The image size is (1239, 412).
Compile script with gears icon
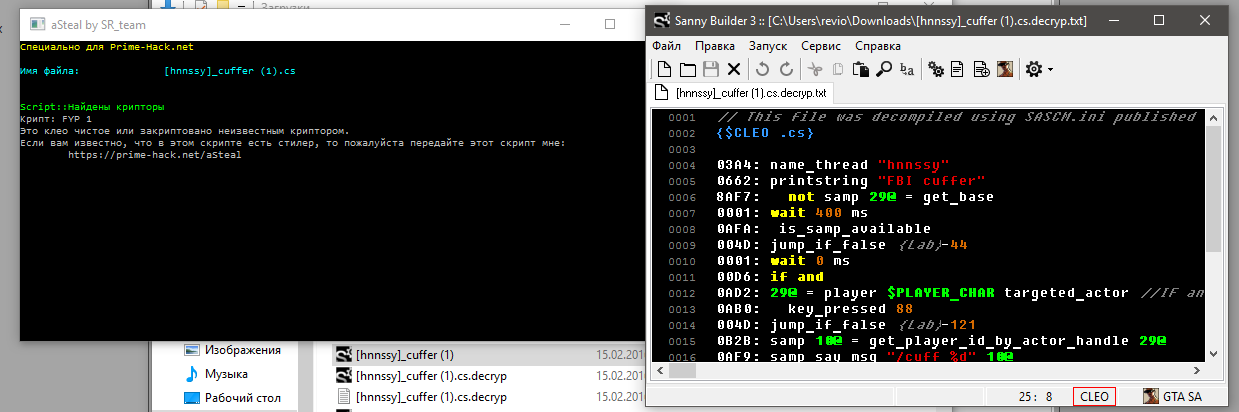click(x=936, y=69)
